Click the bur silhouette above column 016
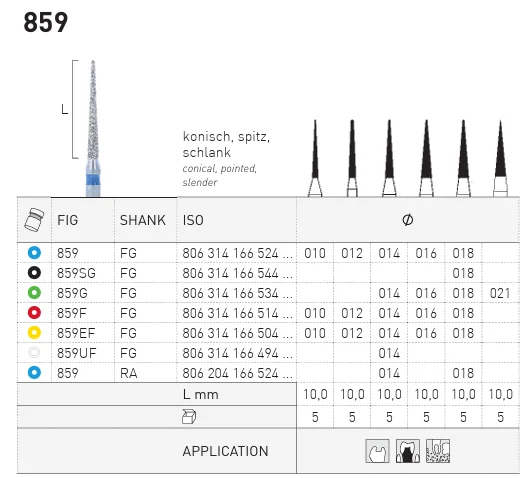 point(426,158)
